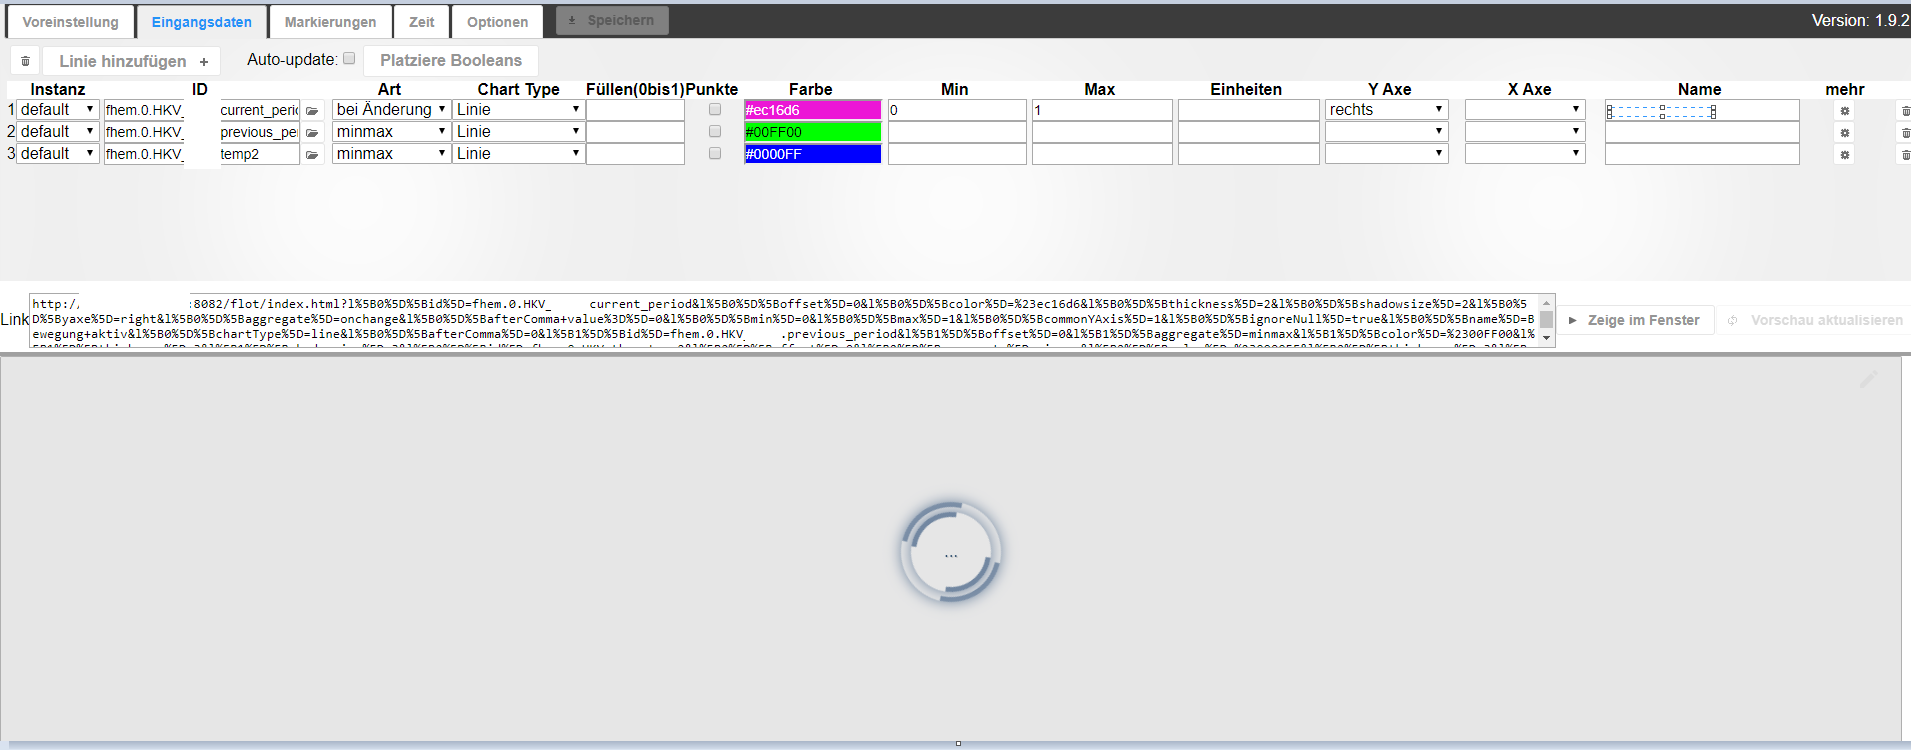Switch to the Voreinstellung tab
The height and width of the screenshot is (750, 1911).
coord(70,22)
